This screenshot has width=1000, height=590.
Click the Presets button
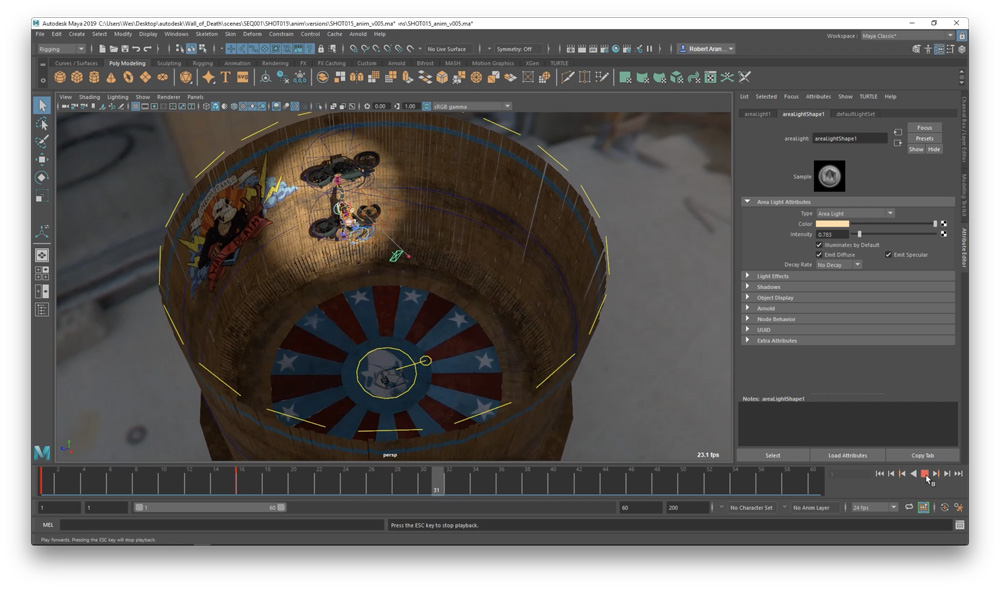(x=924, y=138)
